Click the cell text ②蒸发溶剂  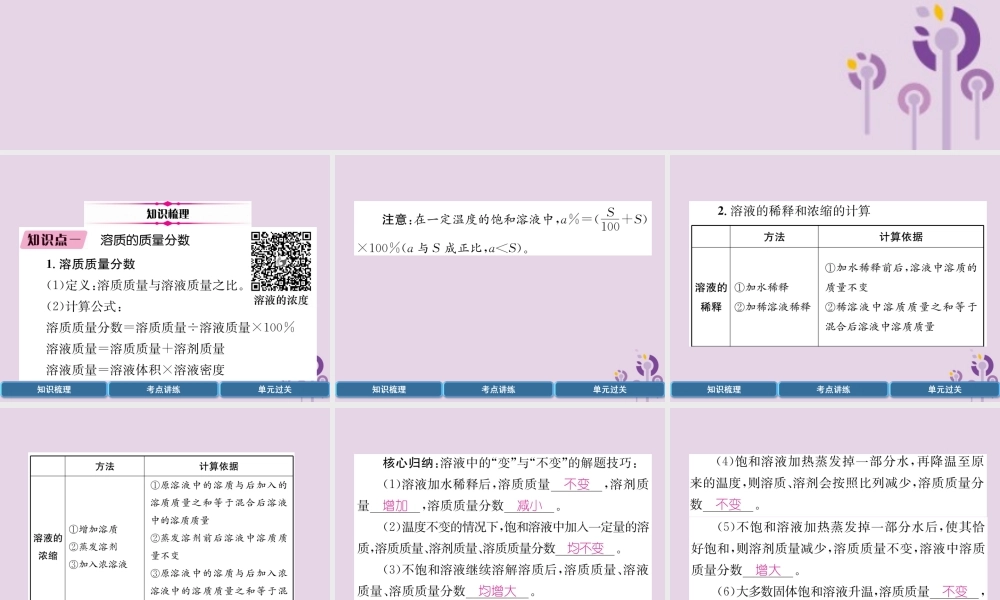(93, 546)
